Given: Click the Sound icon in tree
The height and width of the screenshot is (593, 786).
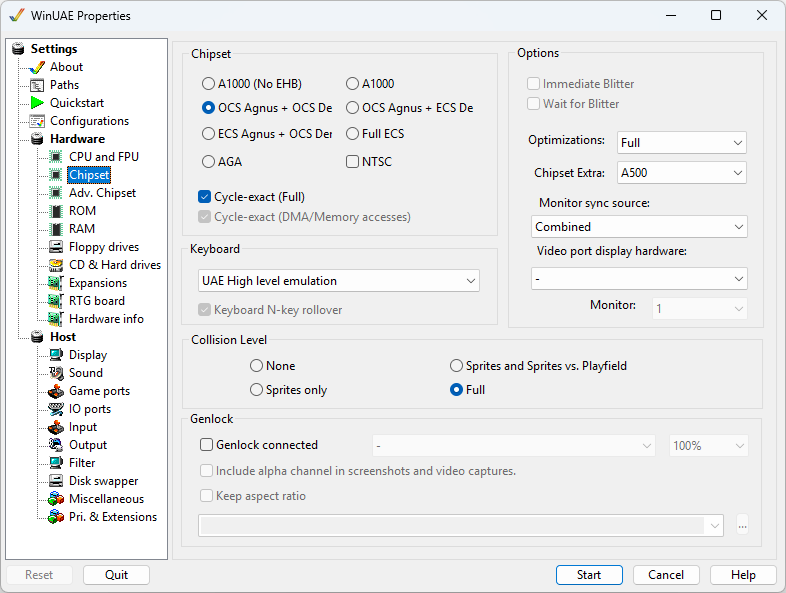Looking at the screenshot, I should click(56, 373).
